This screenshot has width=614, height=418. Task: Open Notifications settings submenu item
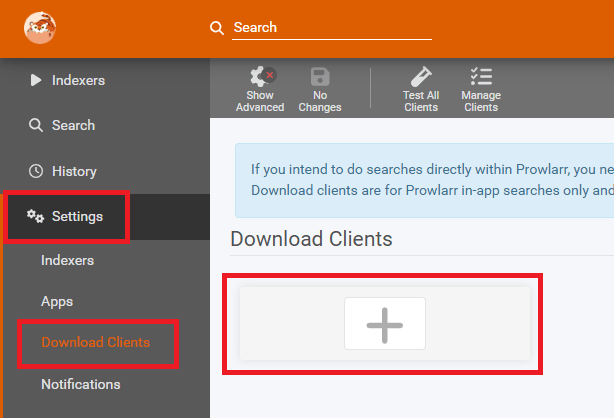pyautogui.click(x=81, y=384)
